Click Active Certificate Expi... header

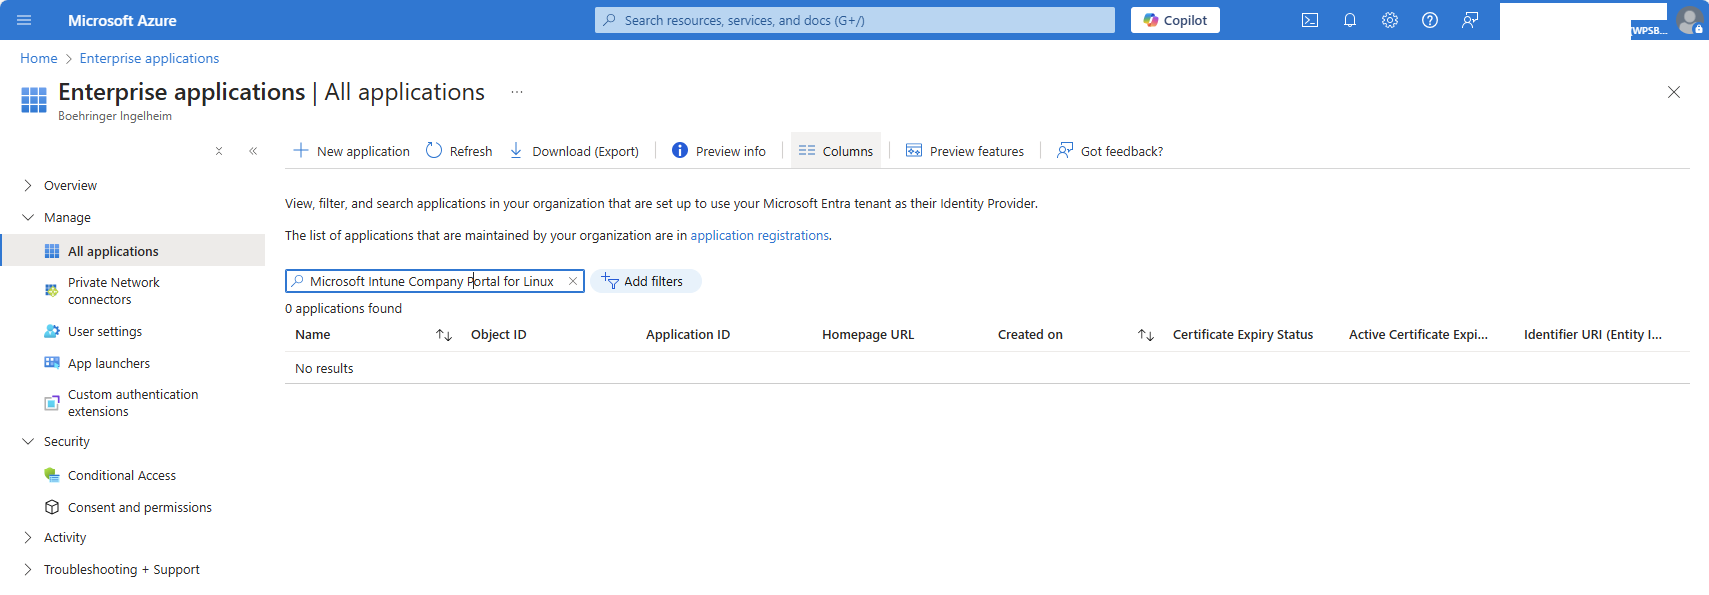pyautogui.click(x=1418, y=335)
